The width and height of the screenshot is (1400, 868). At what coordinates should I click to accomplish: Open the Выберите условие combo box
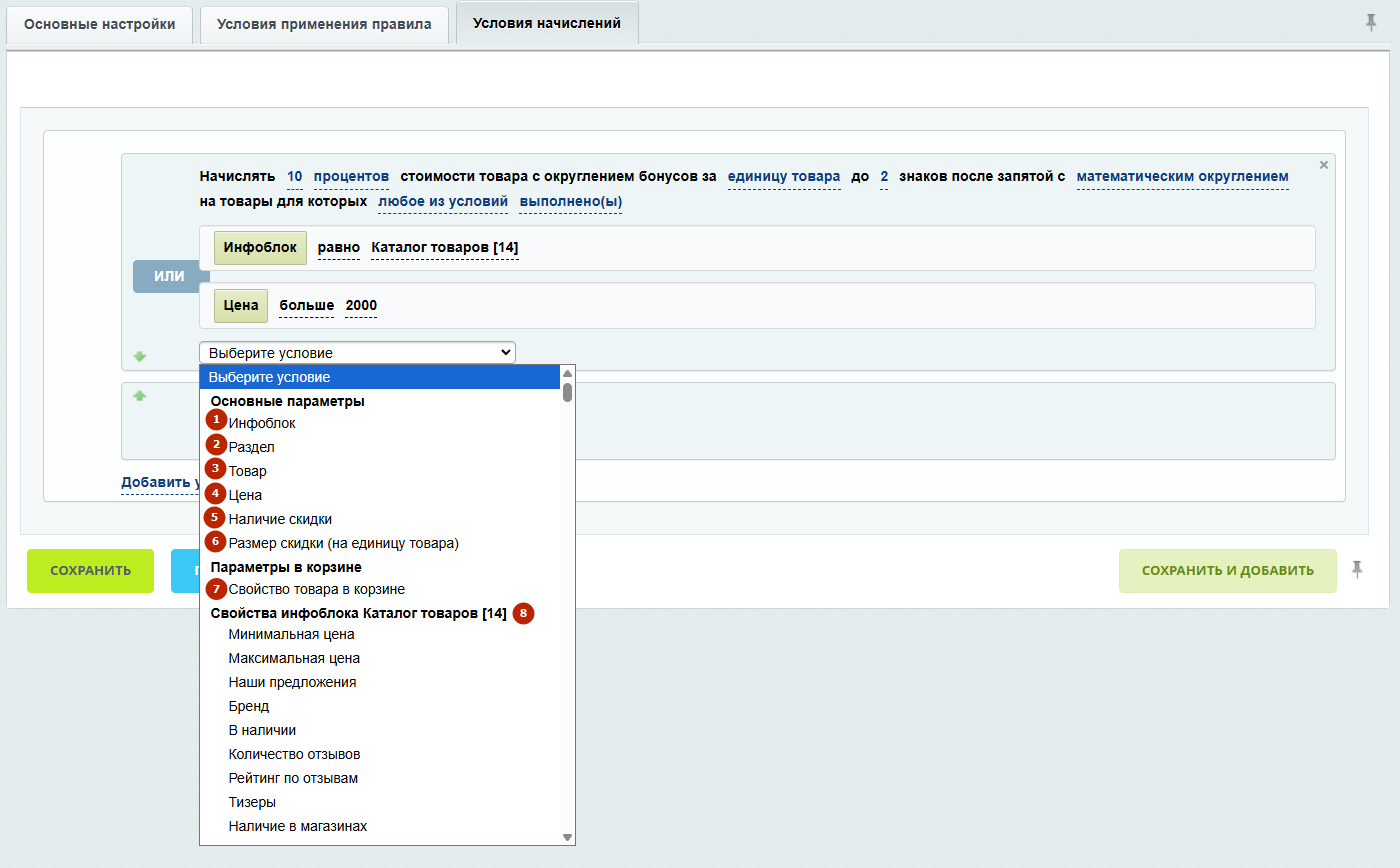(357, 352)
